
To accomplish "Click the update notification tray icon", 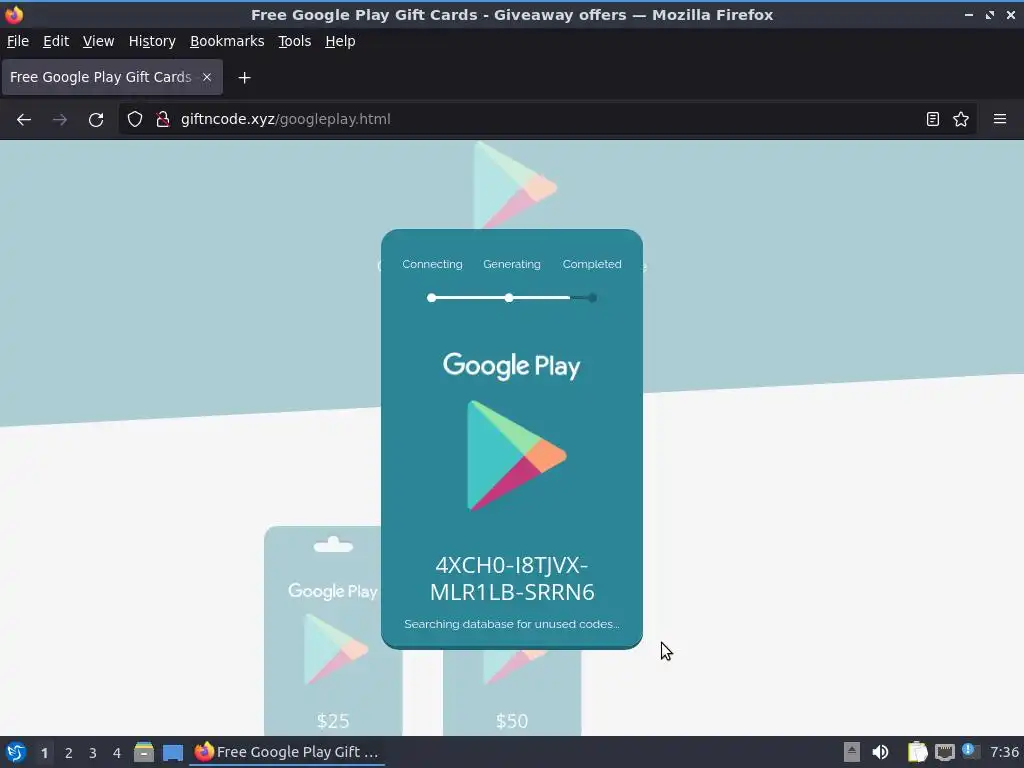I will point(970,751).
